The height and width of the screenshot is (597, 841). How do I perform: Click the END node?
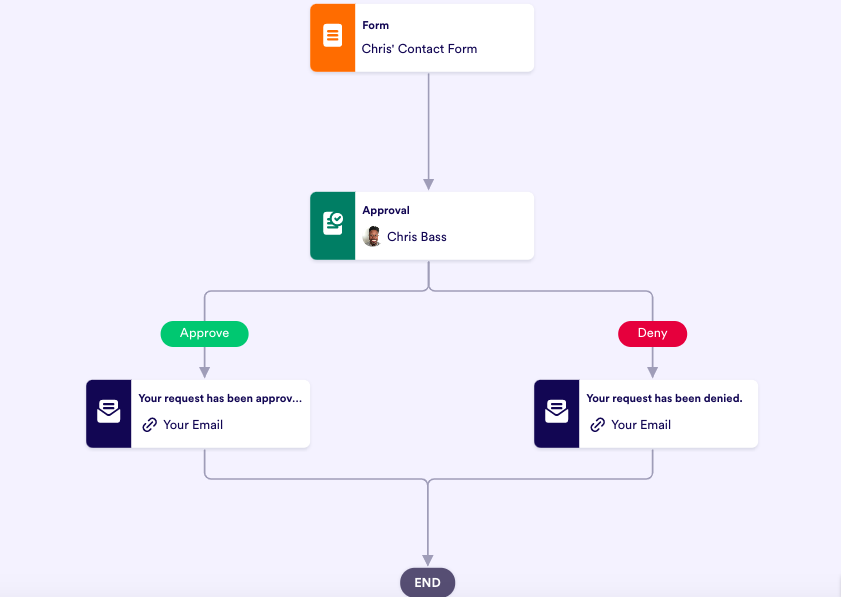(x=427, y=583)
